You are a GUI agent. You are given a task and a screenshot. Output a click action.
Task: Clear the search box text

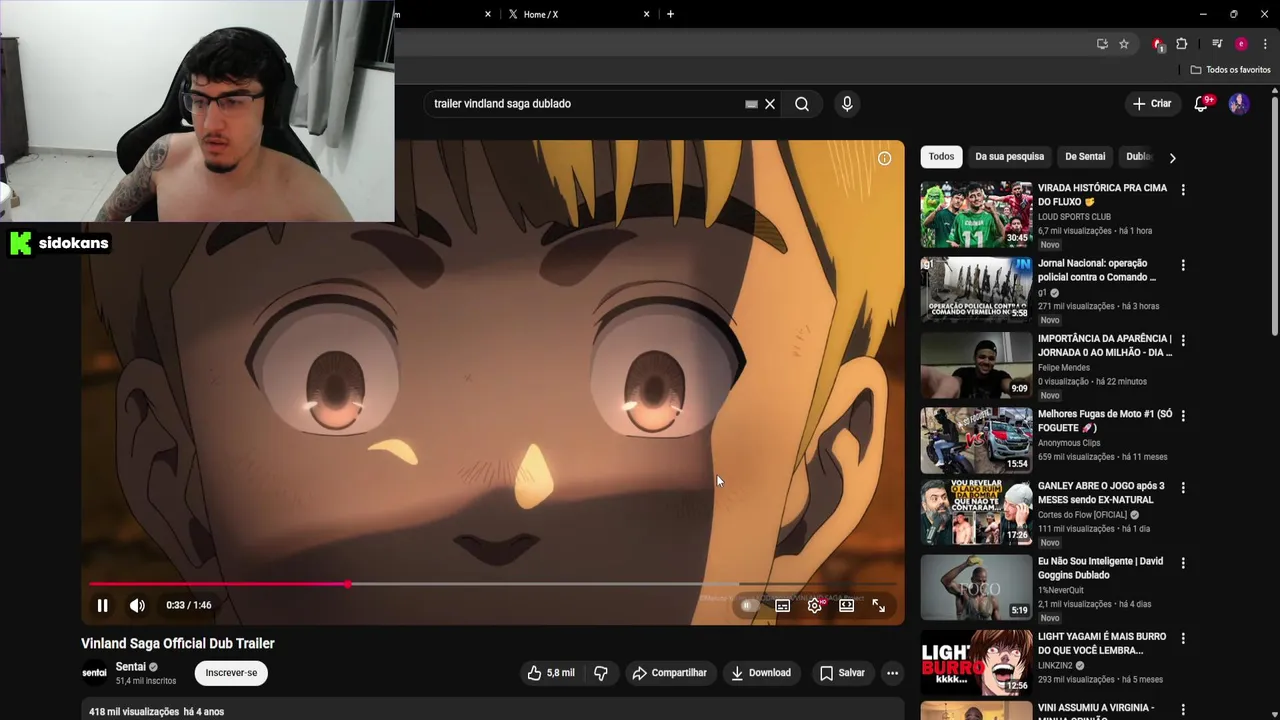[770, 104]
